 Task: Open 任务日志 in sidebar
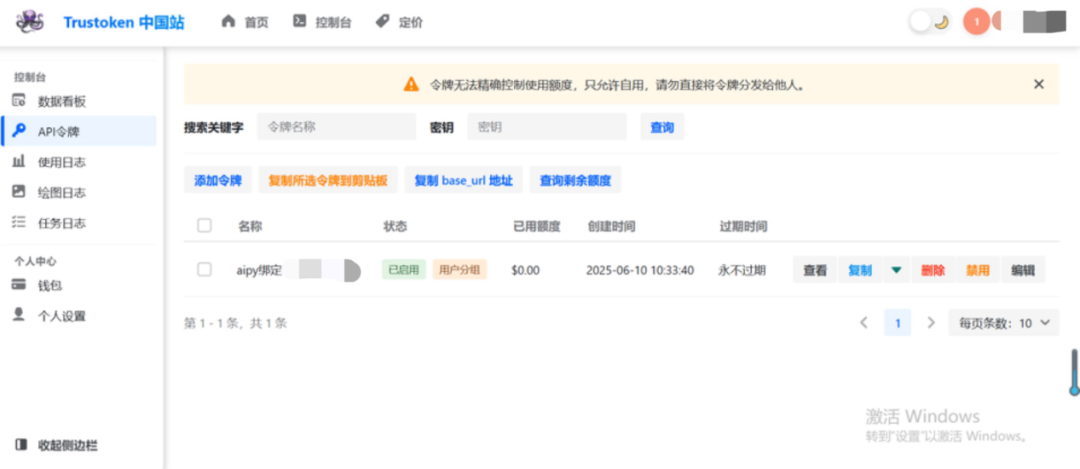coord(79,223)
